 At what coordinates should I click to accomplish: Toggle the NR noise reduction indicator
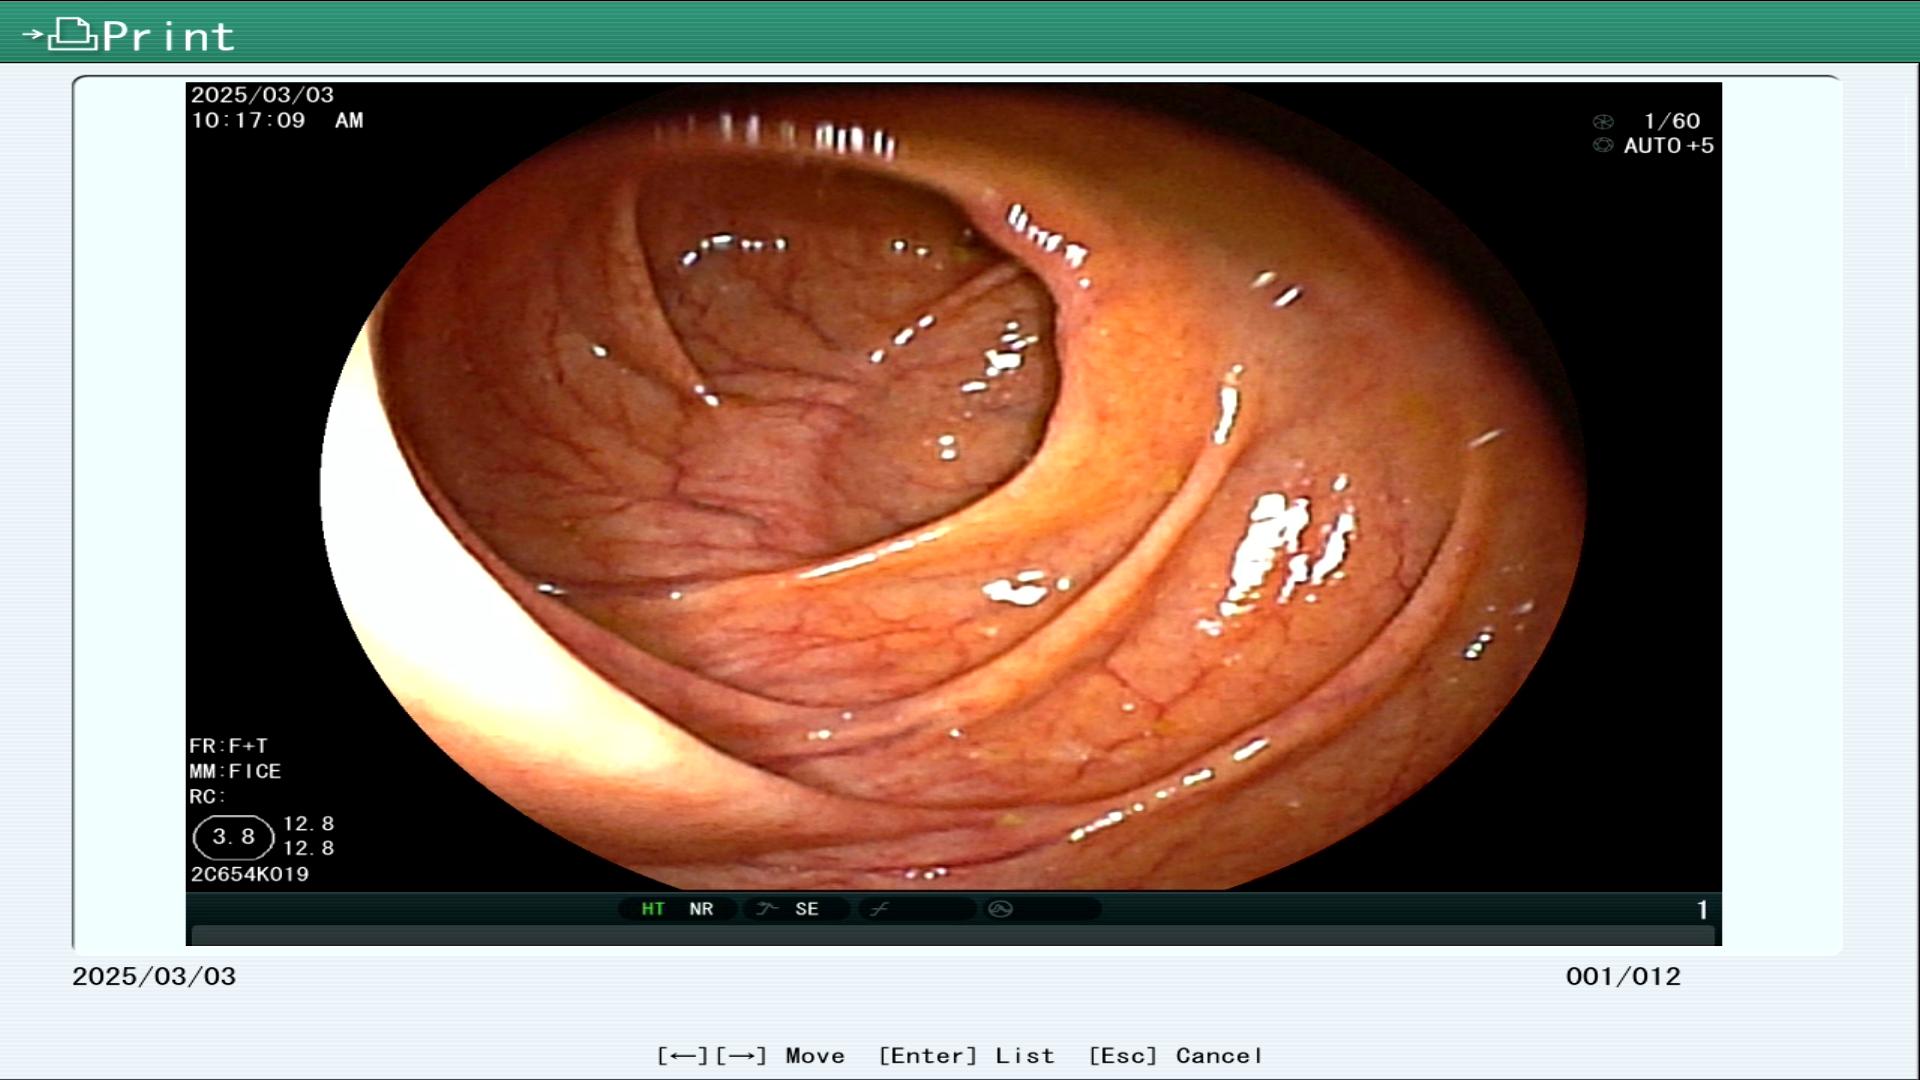[x=701, y=909]
